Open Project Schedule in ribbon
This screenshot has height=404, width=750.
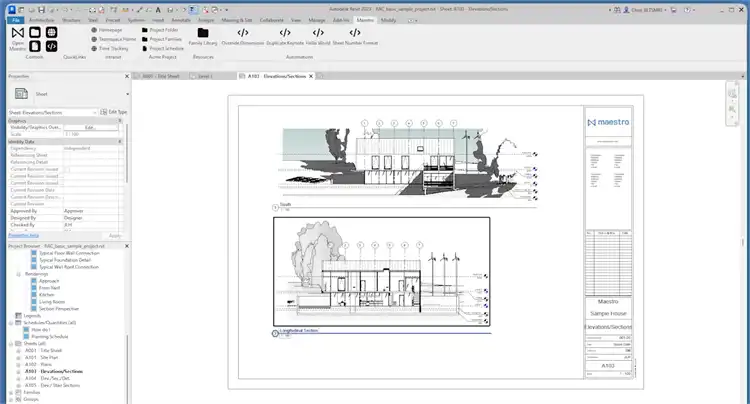(163, 48)
